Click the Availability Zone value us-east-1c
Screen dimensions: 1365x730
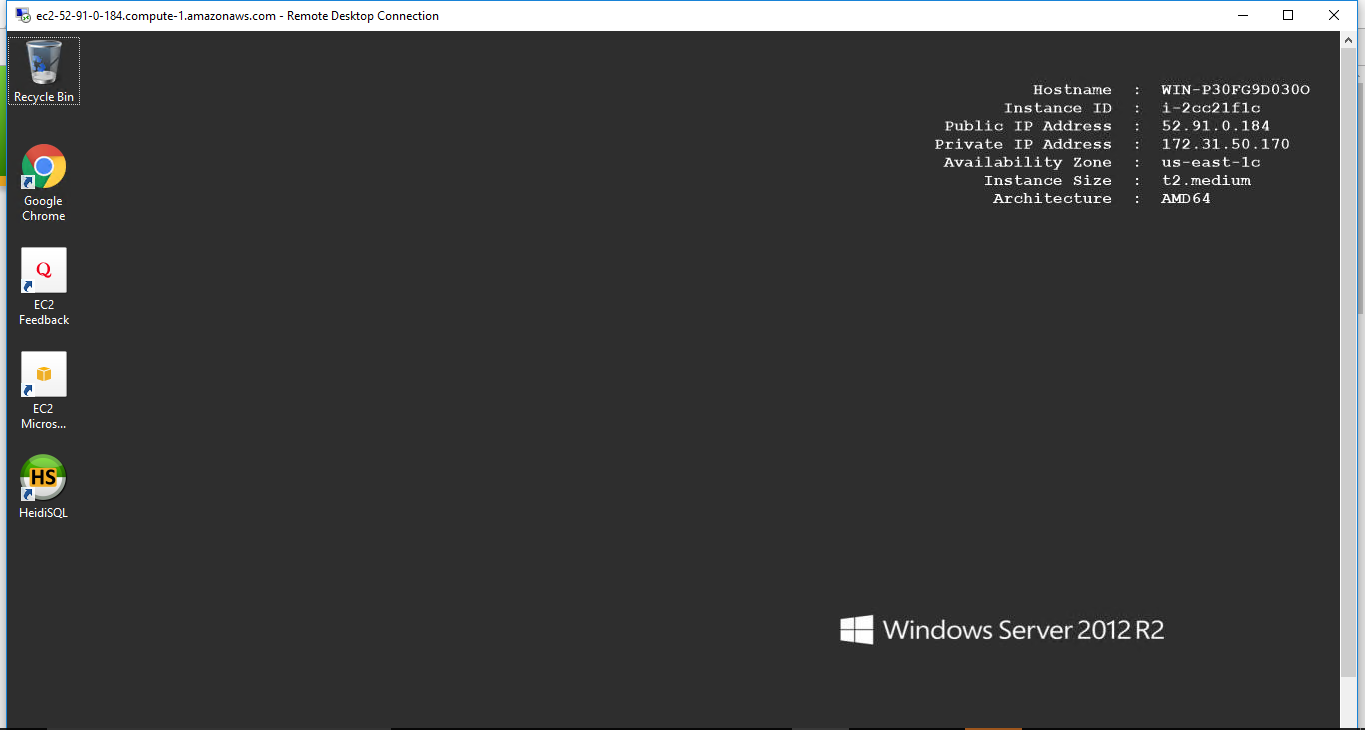[x=1210, y=162]
